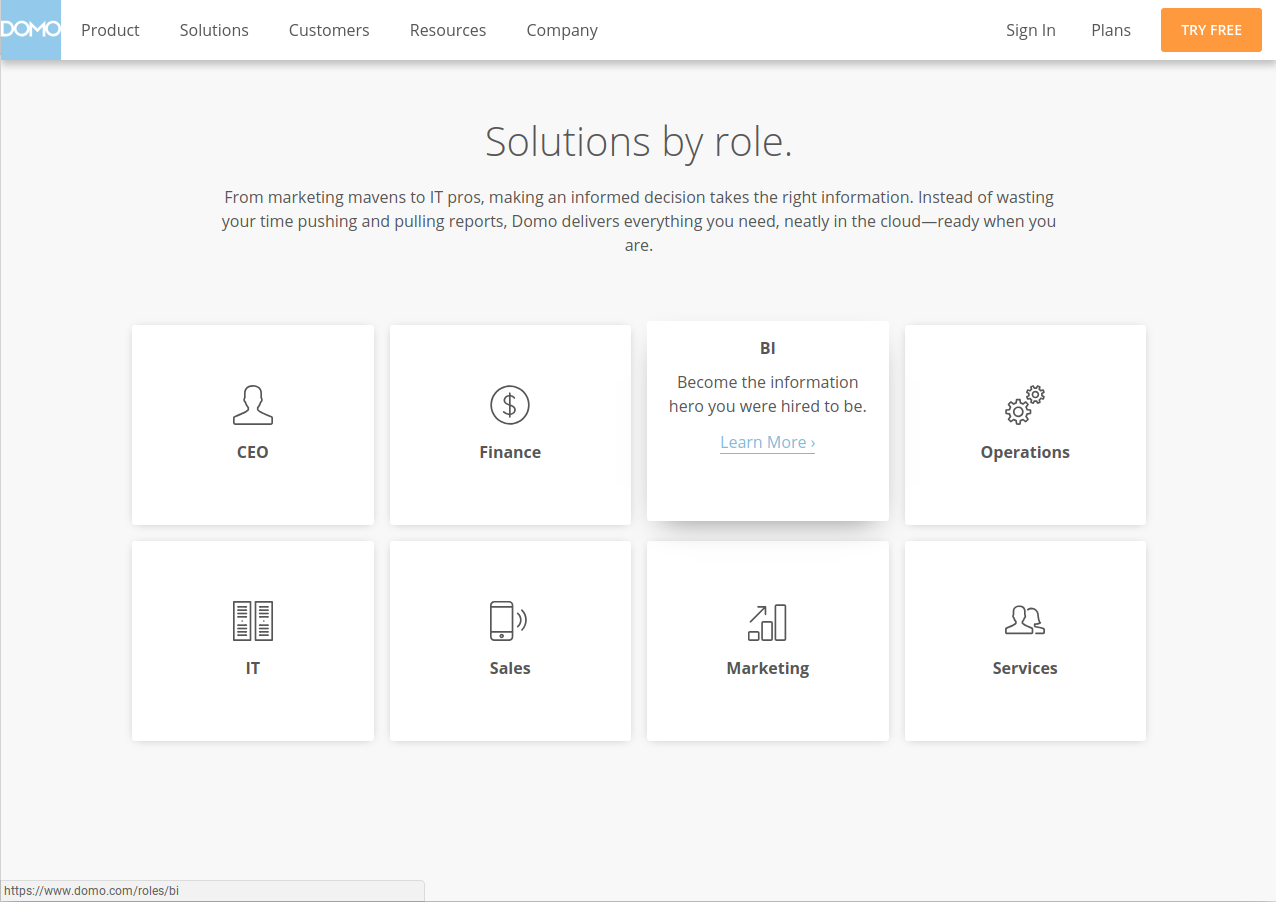Click the Services two-people icon

[1025, 621]
